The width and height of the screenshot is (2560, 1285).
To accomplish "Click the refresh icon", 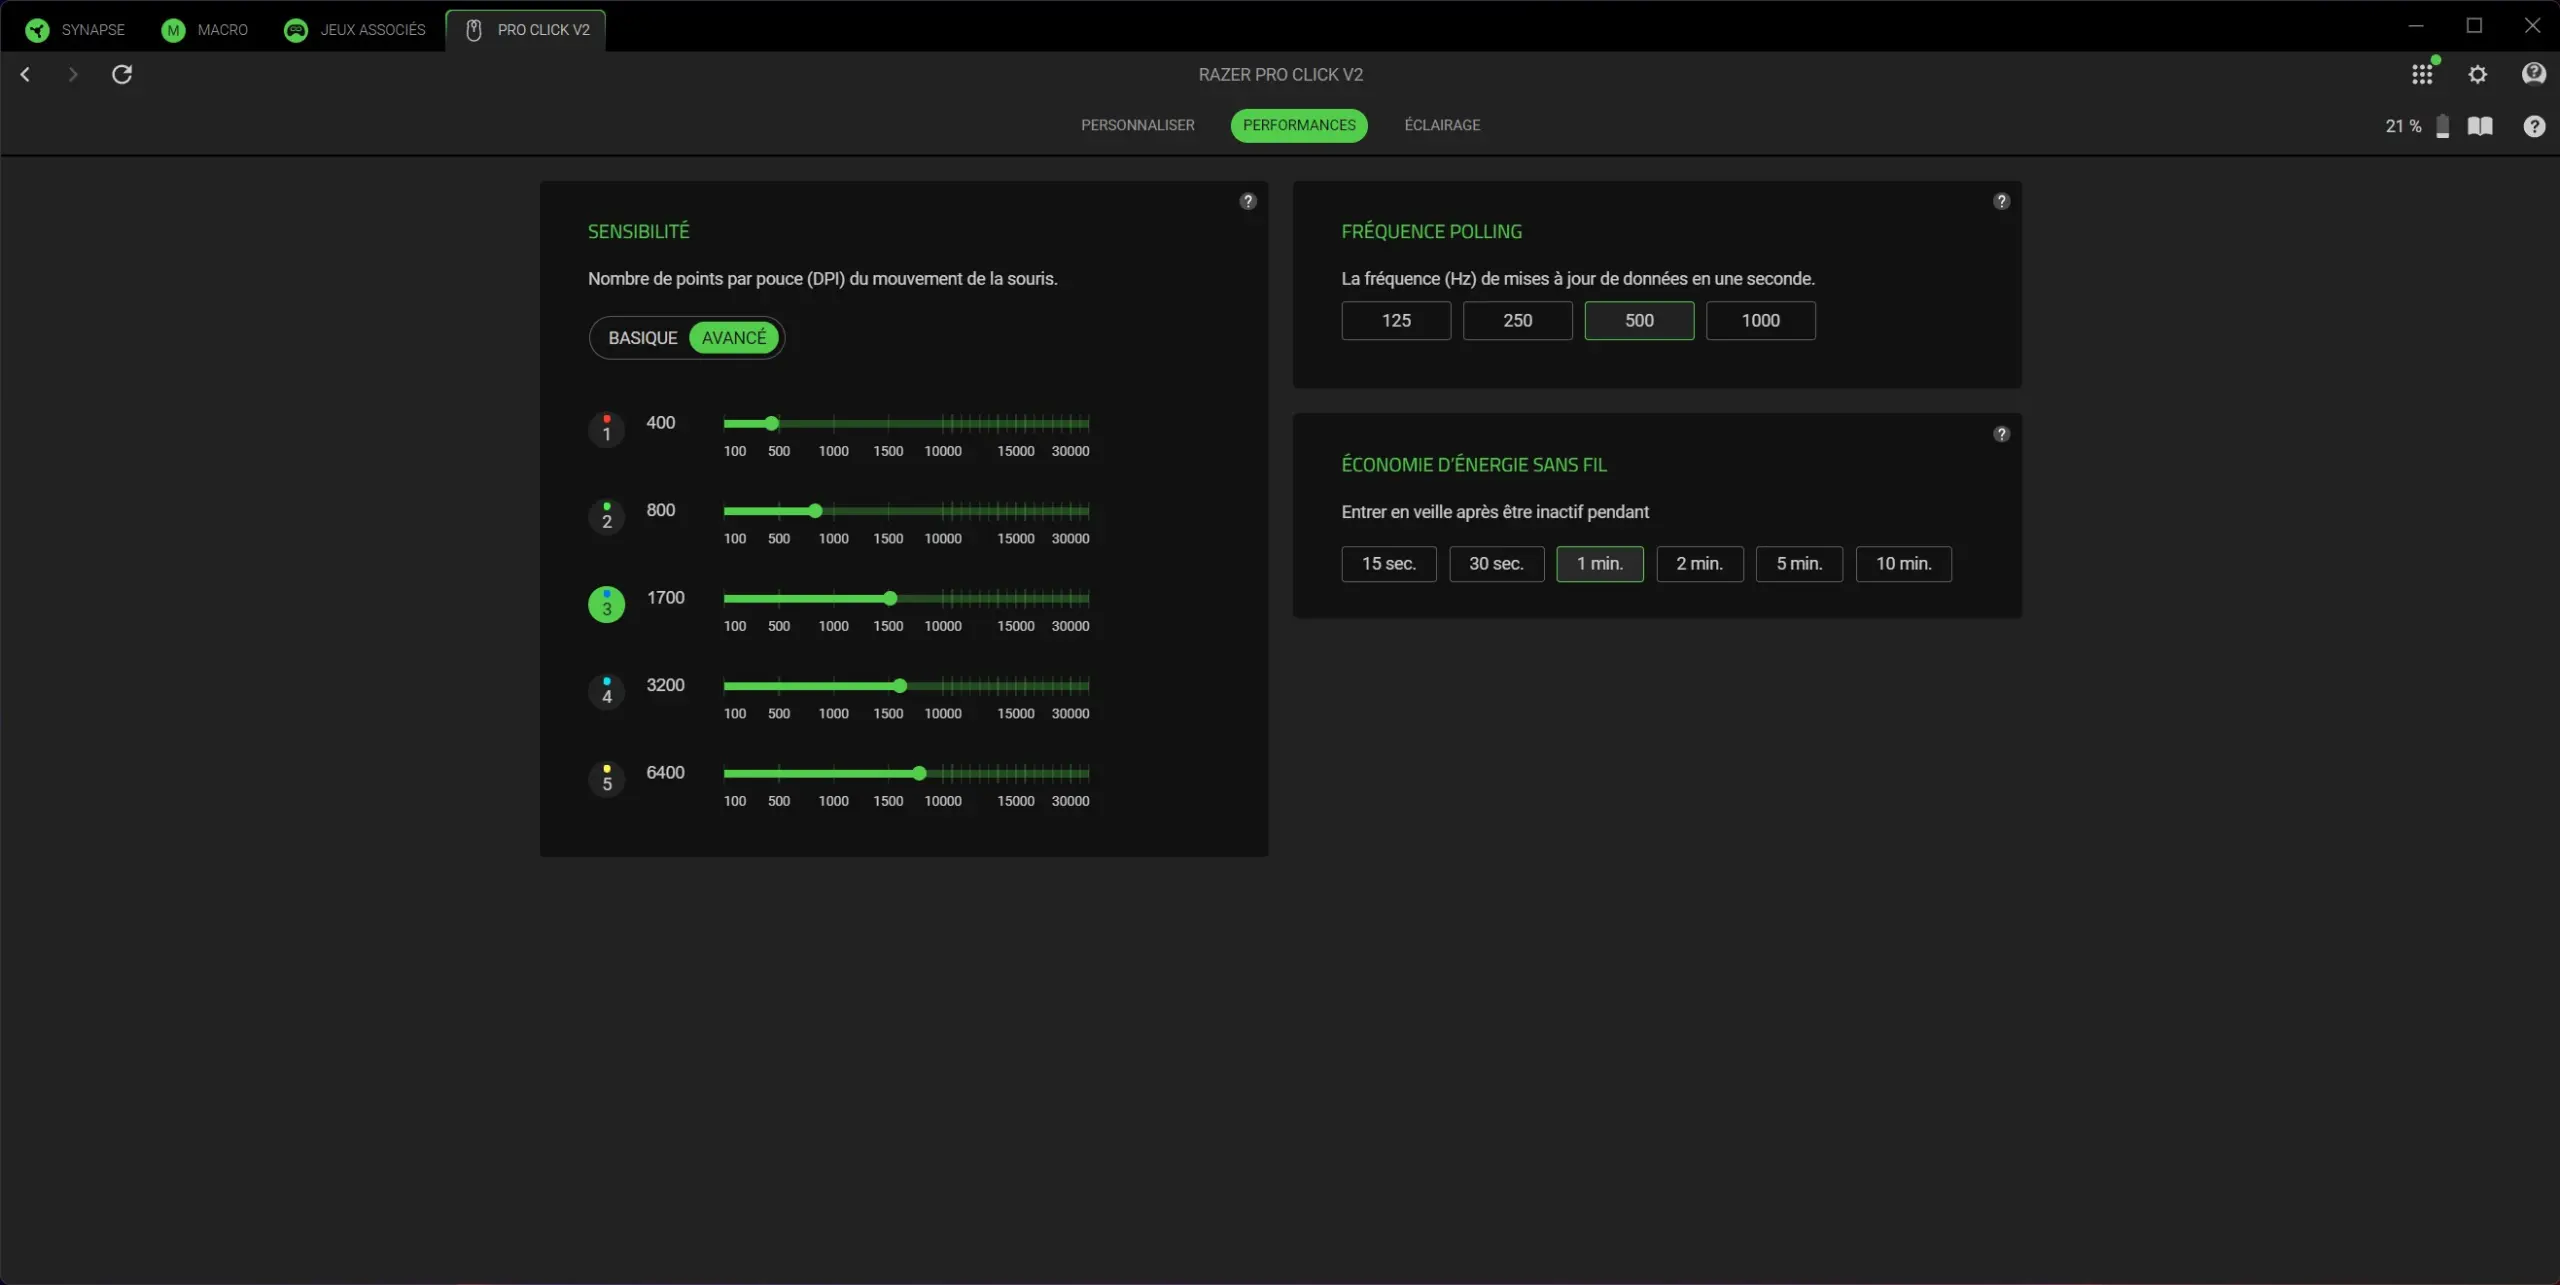I will coord(122,74).
